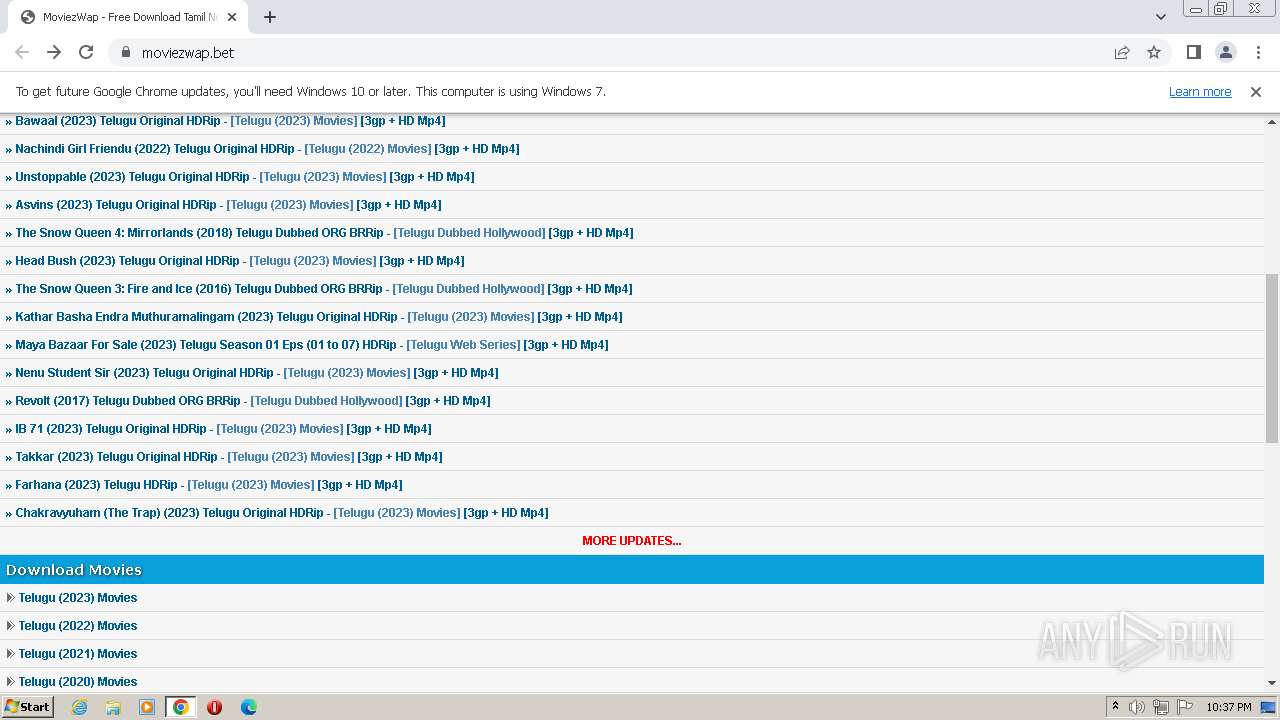Open Chrome's three-dot menu
The height and width of the screenshot is (720, 1280).
pyautogui.click(x=1258, y=52)
